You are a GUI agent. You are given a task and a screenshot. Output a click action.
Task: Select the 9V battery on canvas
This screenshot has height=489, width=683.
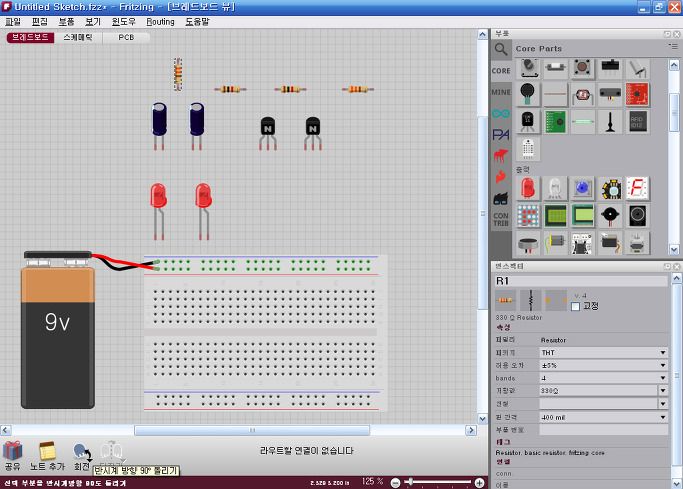pyautogui.click(x=57, y=330)
